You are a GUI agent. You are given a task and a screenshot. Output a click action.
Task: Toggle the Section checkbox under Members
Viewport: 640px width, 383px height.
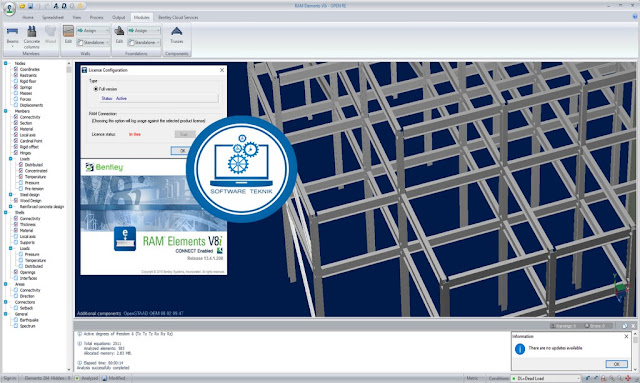click(16, 123)
